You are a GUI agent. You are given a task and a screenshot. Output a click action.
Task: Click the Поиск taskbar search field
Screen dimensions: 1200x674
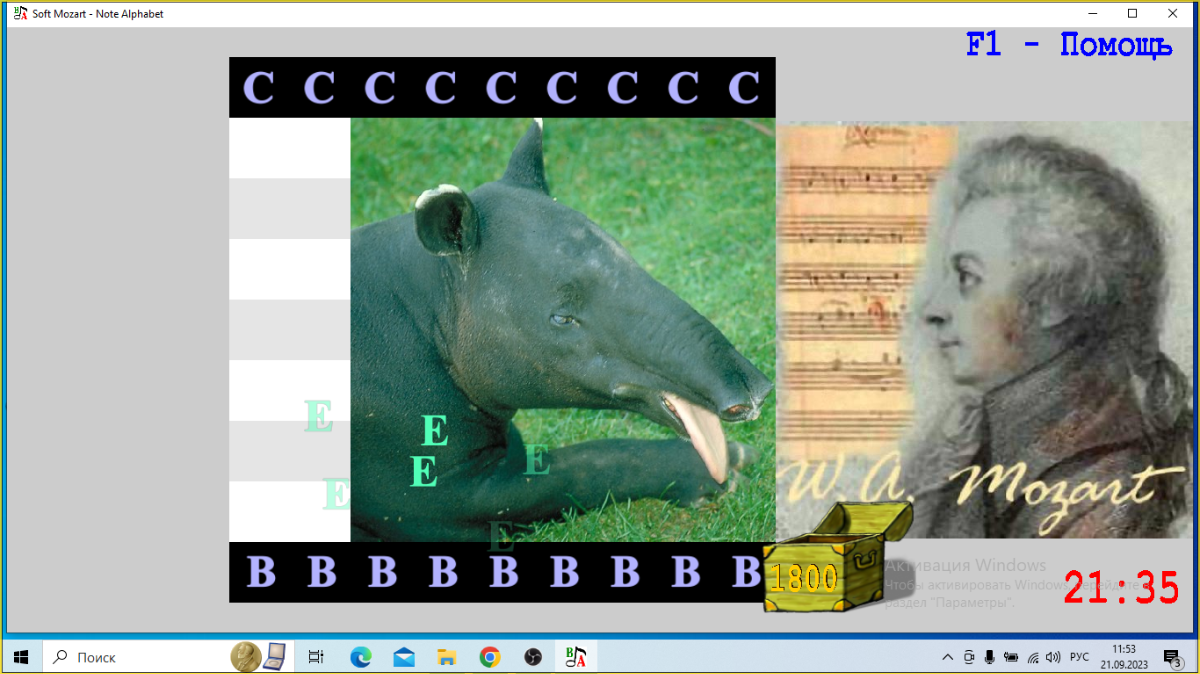coord(168,657)
